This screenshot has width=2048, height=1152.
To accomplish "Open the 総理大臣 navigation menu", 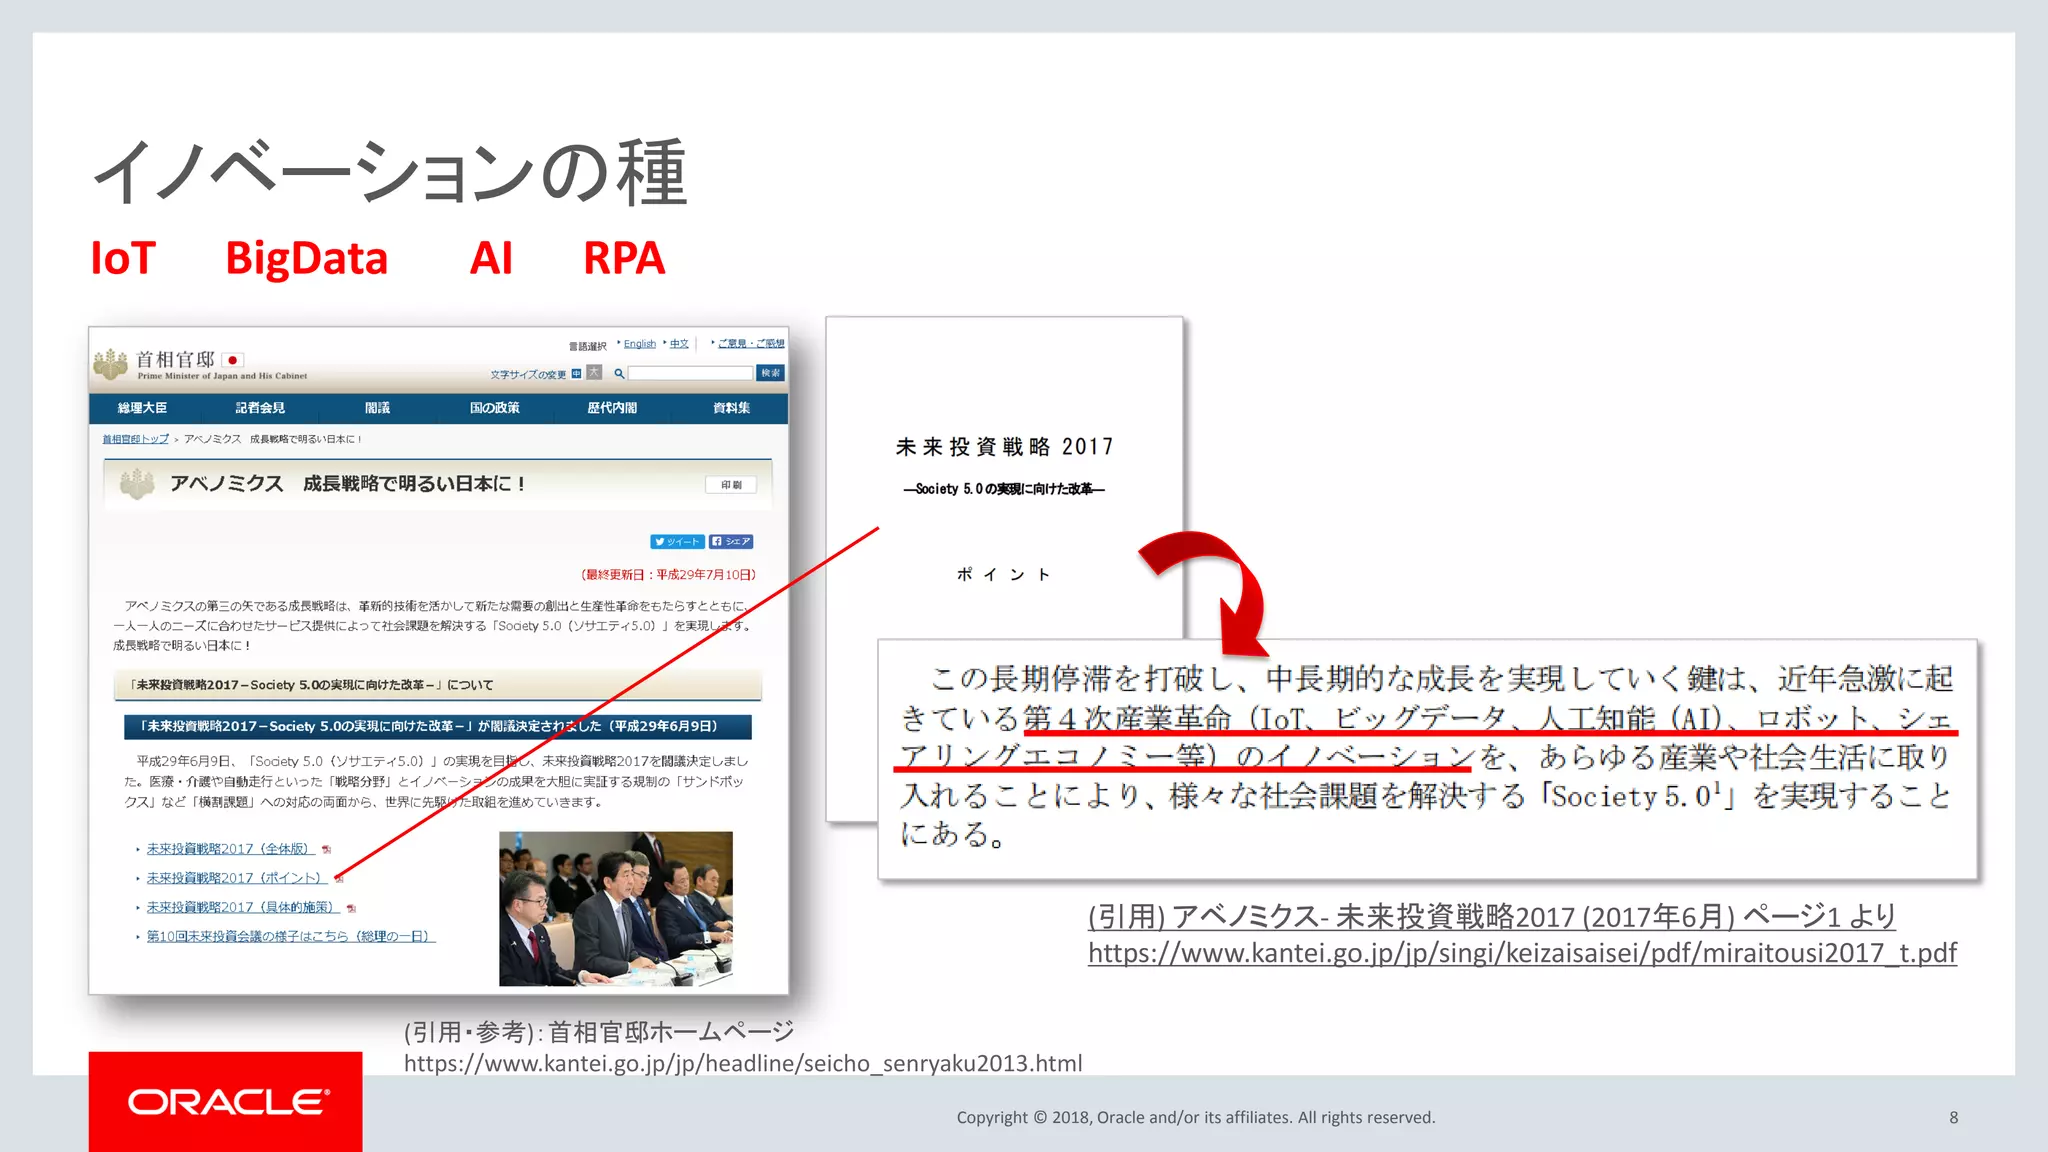I will coord(142,408).
